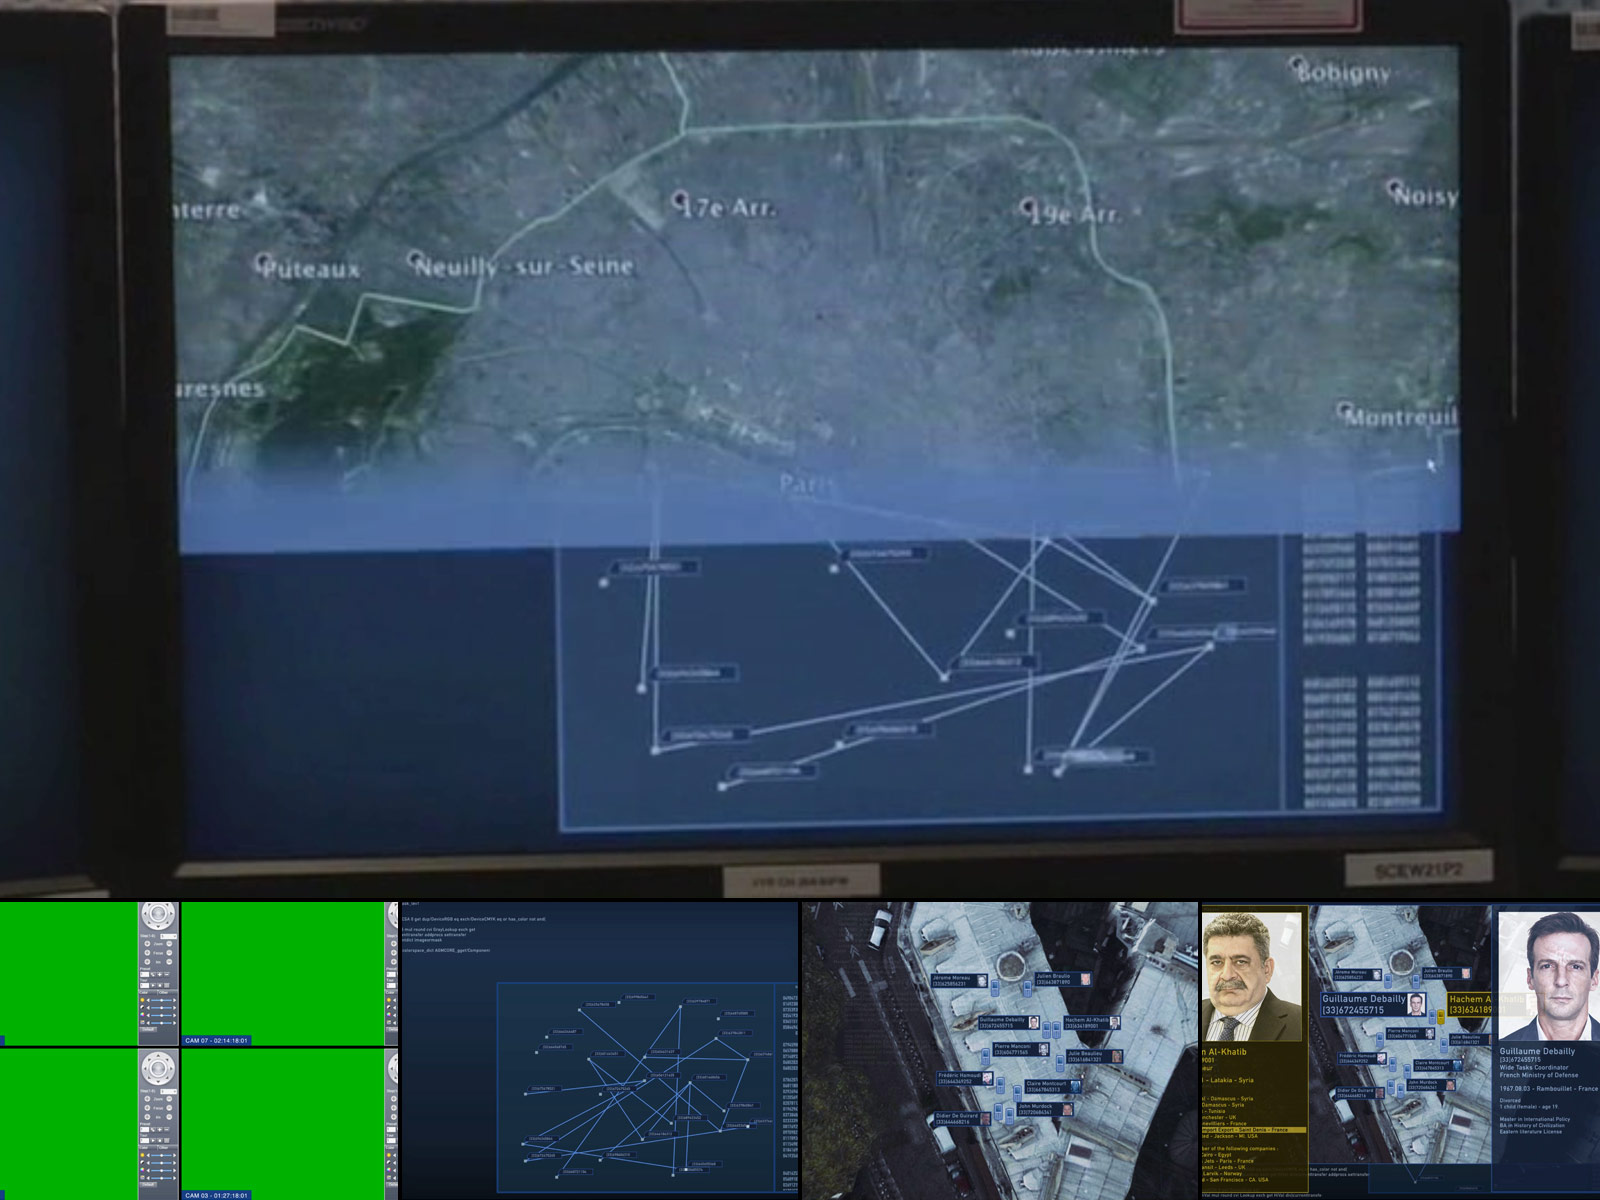Switch to Color tab left of CAM 03

[x=147, y=1148]
